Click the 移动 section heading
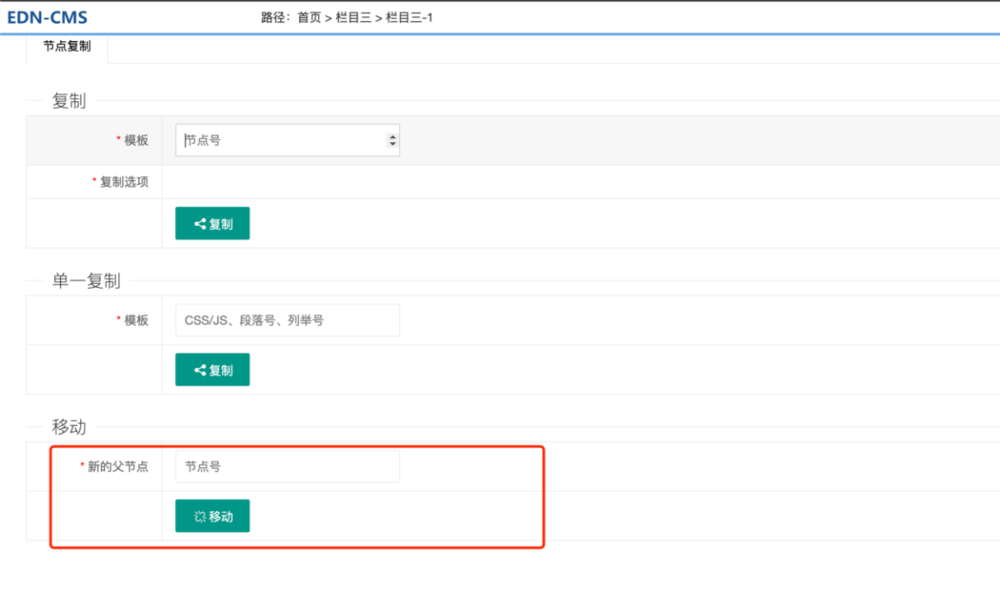 [x=69, y=427]
